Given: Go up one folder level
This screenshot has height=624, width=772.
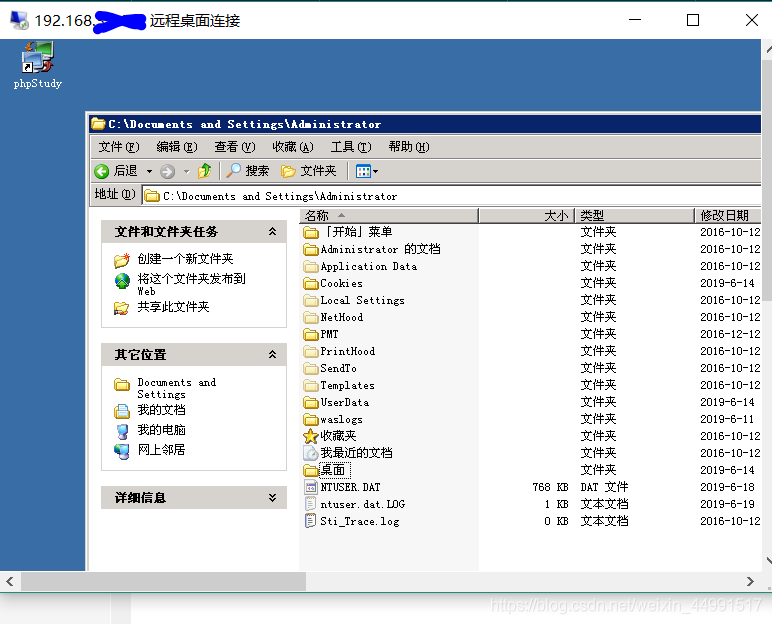Looking at the screenshot, I should [204, 171].
